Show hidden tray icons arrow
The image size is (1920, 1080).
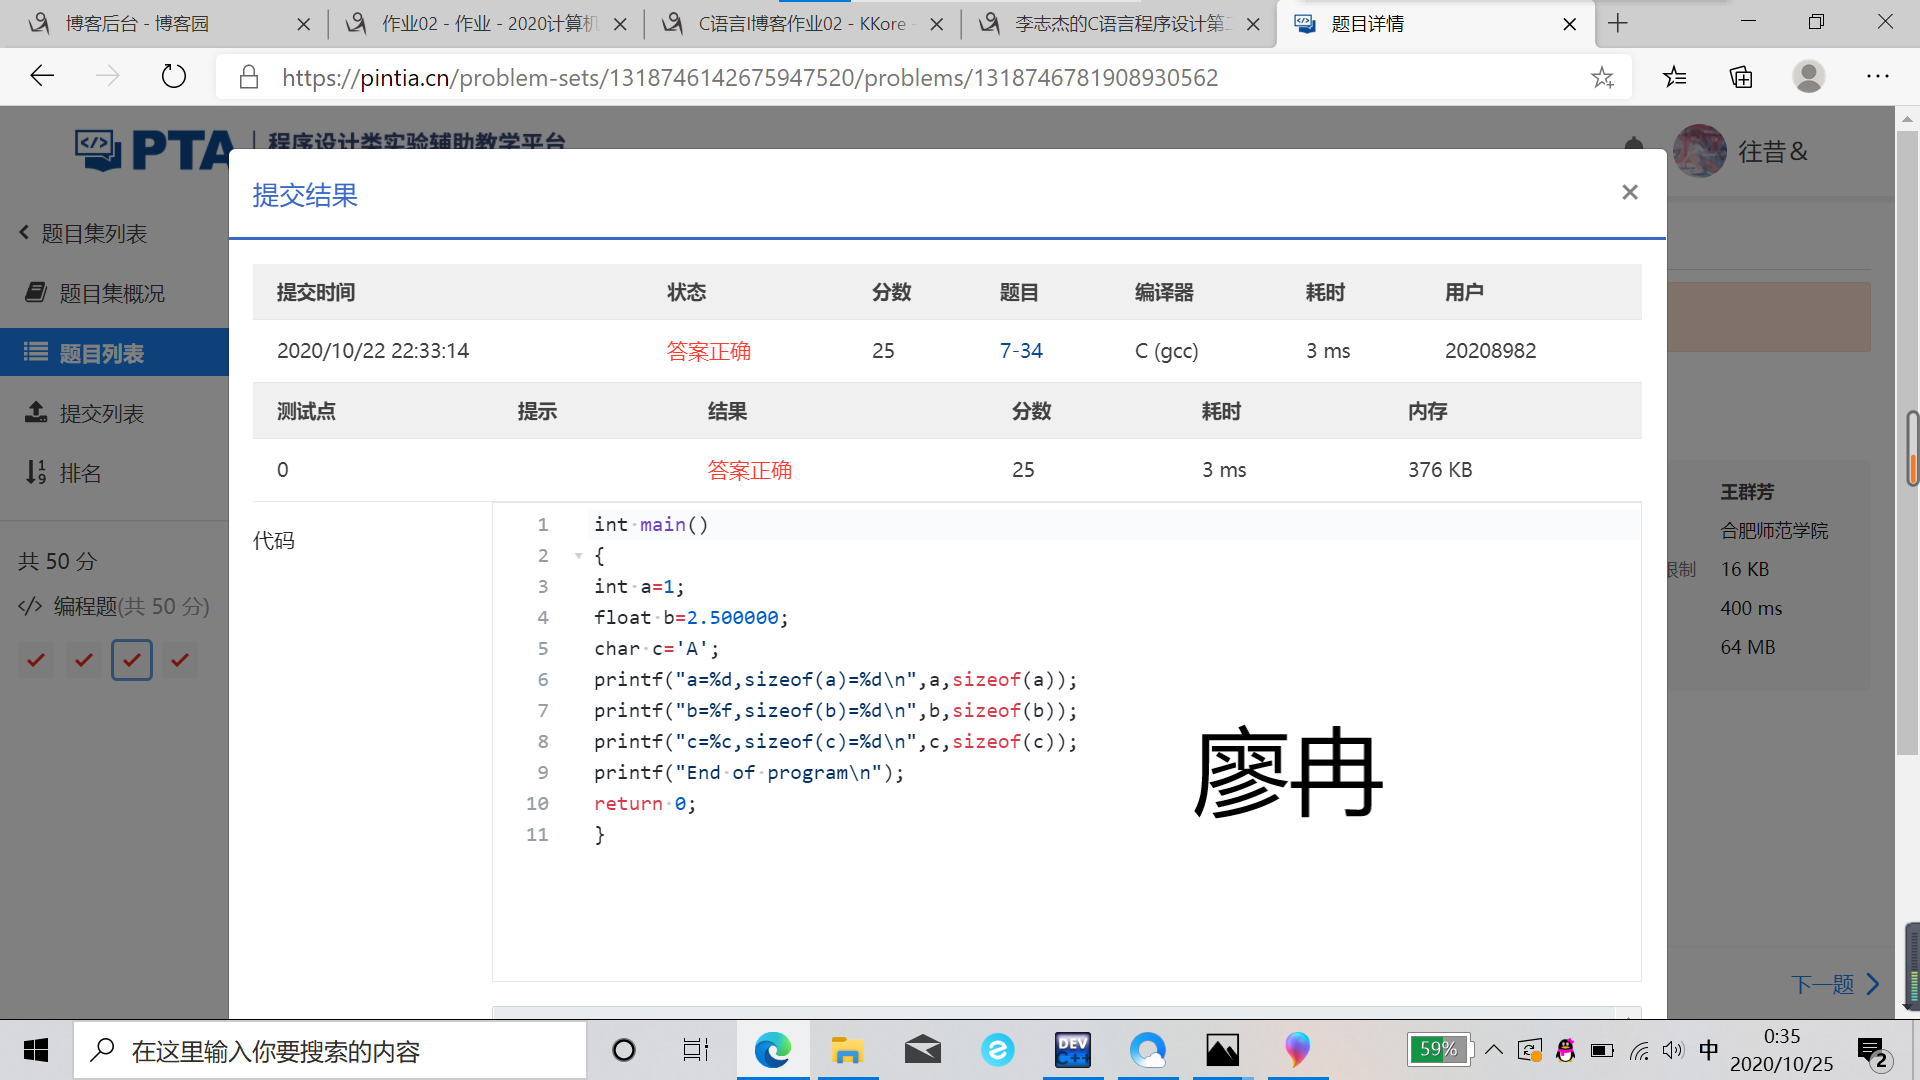click(1493, 1050)
